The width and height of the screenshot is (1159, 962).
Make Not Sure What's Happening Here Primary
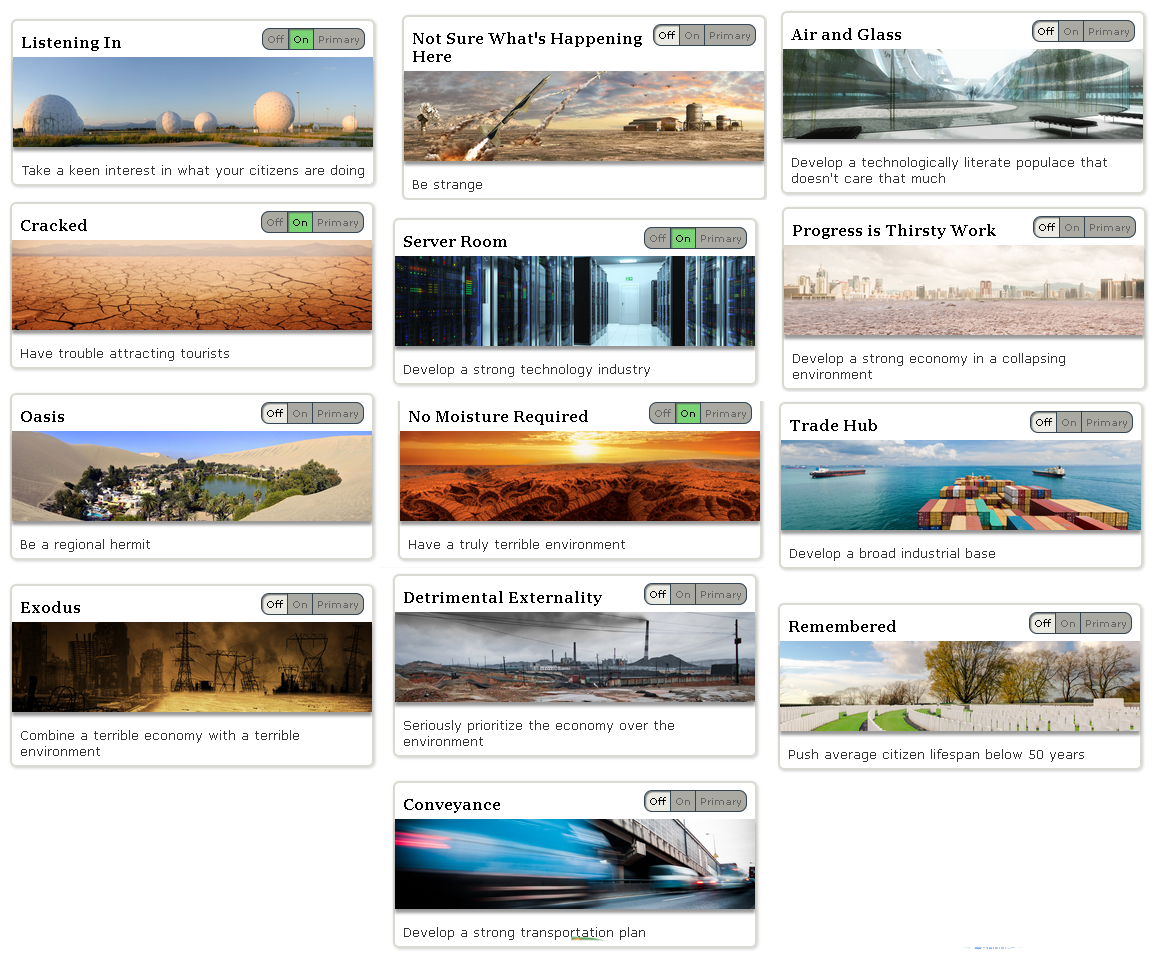click(x=730, y=35)
